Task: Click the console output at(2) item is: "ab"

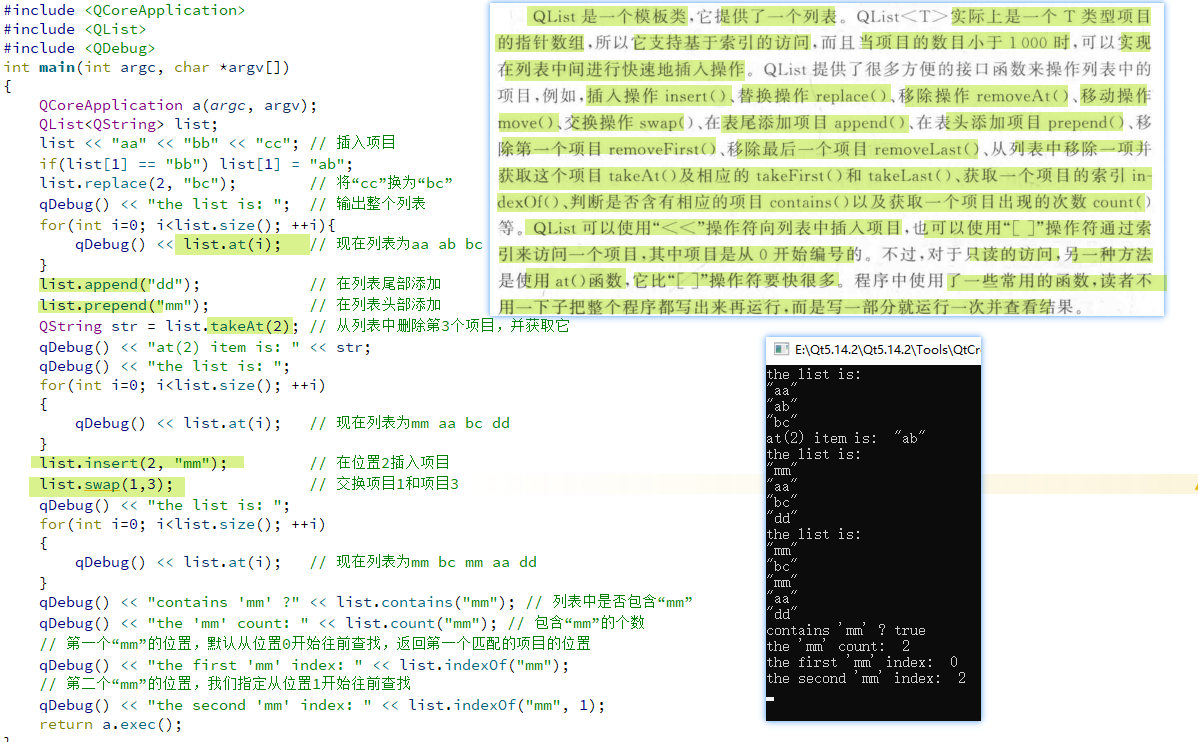Action: [x=846, y=438]
